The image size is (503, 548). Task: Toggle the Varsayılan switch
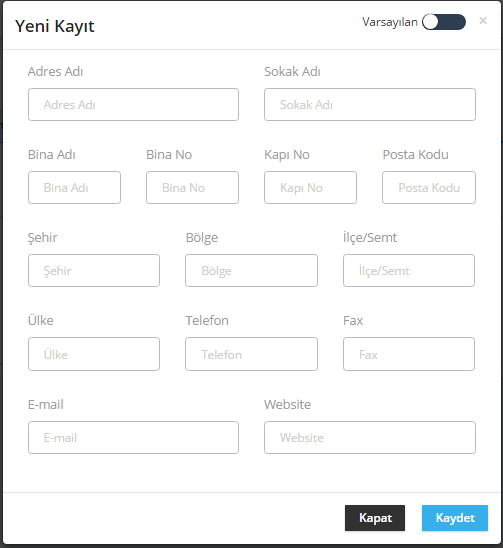pyautogui.click(x=444, y=22)
